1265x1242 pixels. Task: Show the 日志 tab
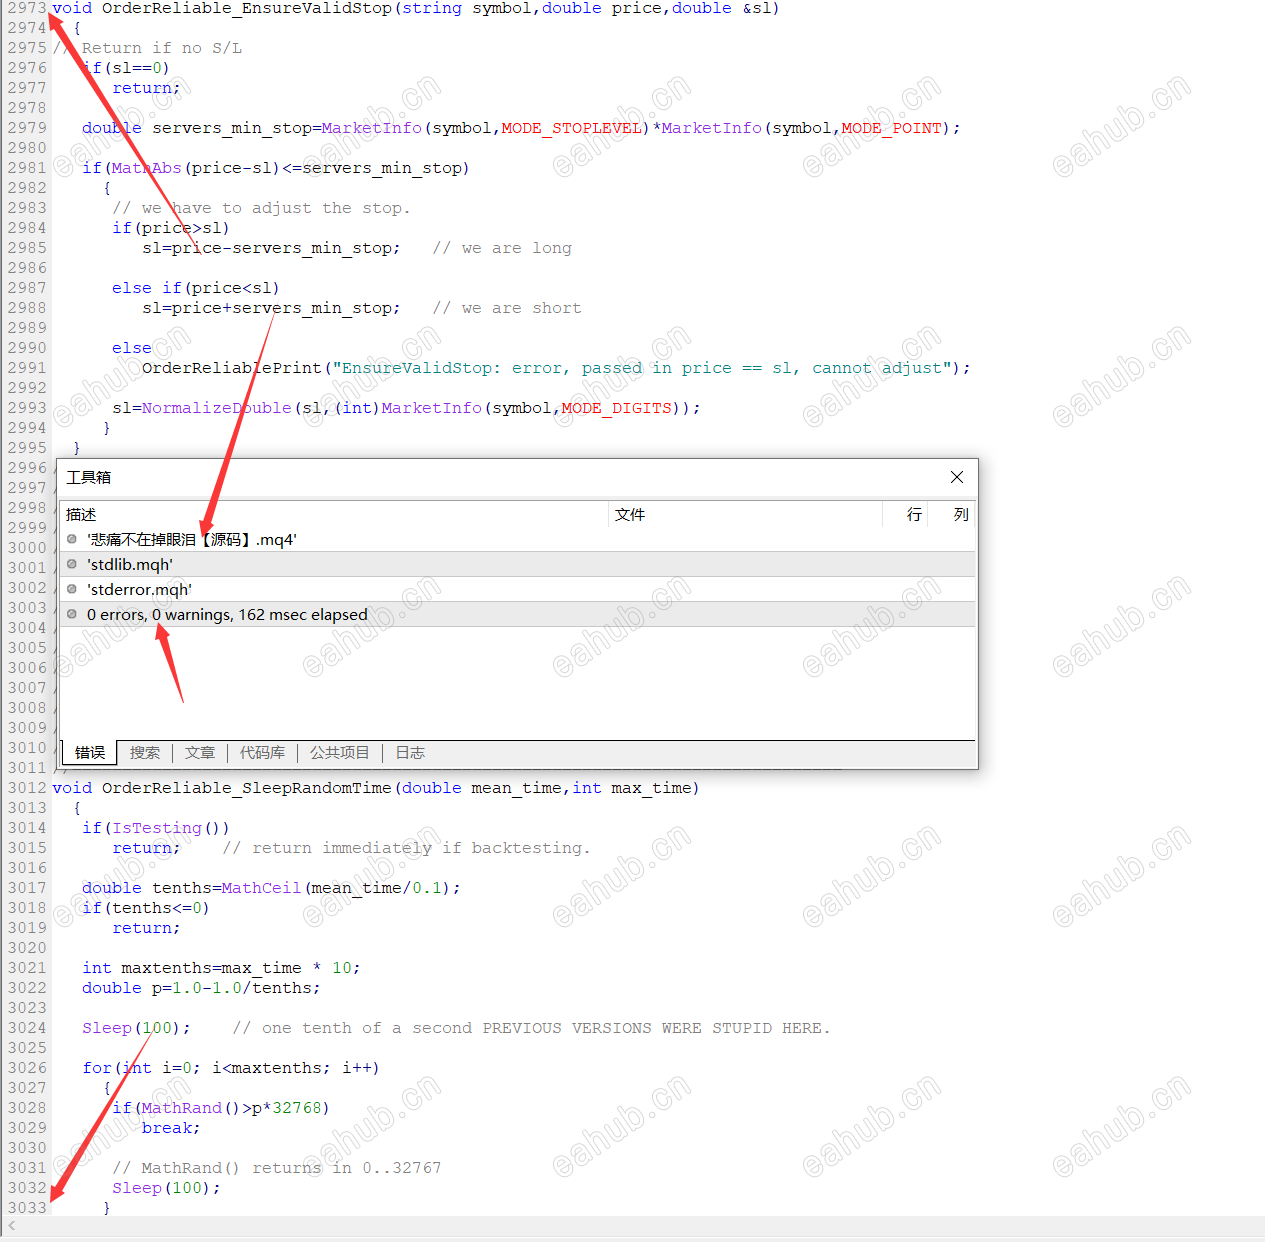(410, 752)
